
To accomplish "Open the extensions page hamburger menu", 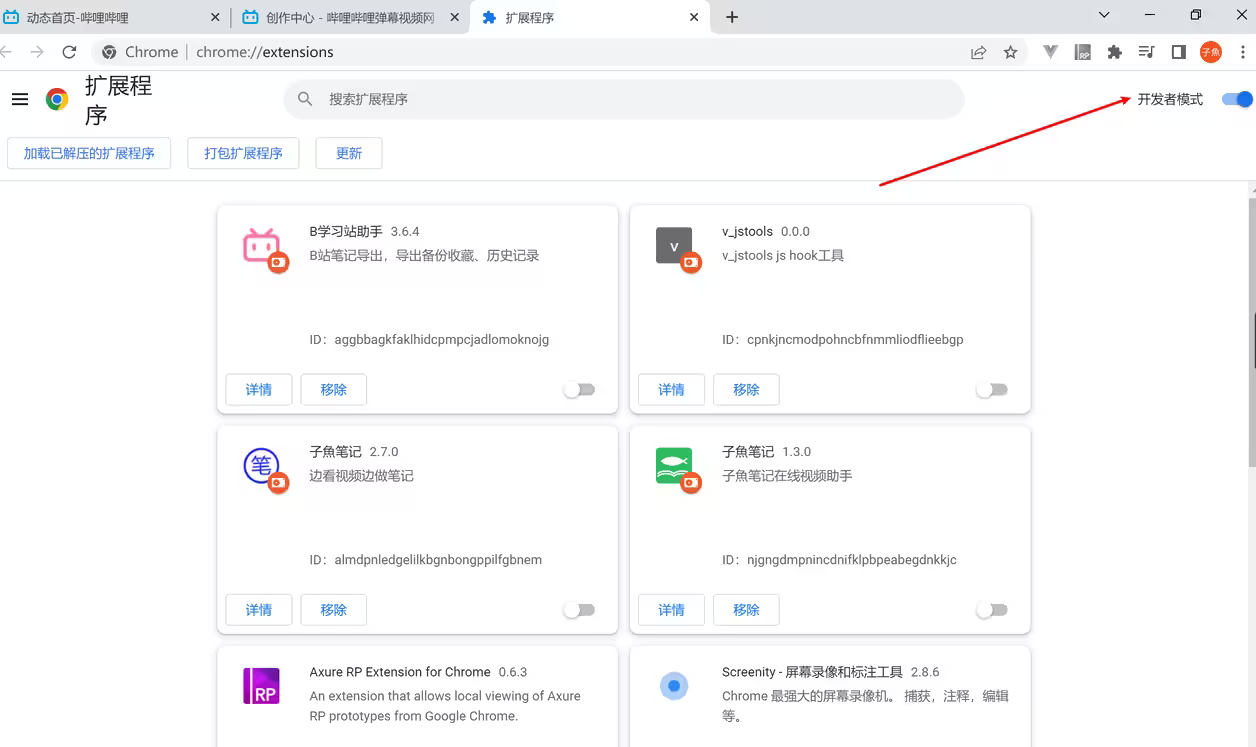I will click(x=20, y=99).
